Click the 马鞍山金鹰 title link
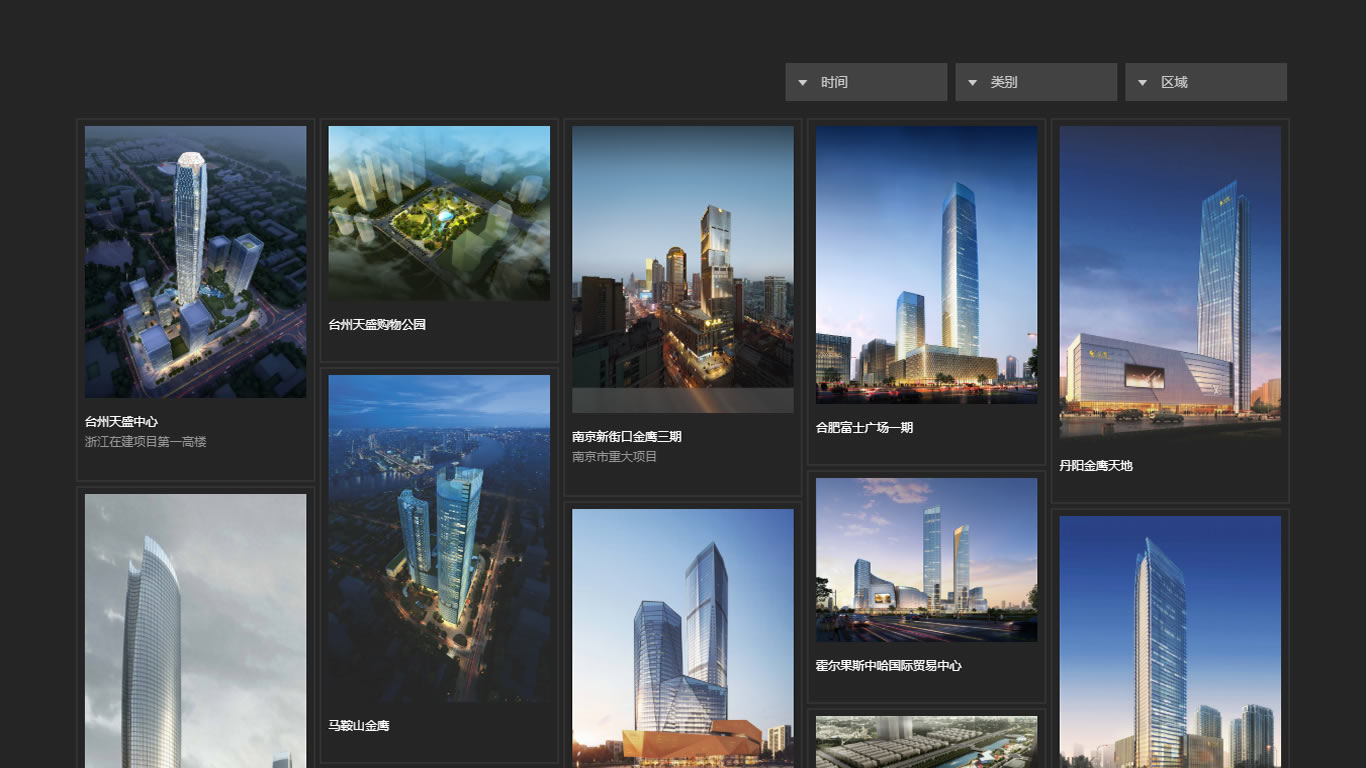 pos(359,726)
